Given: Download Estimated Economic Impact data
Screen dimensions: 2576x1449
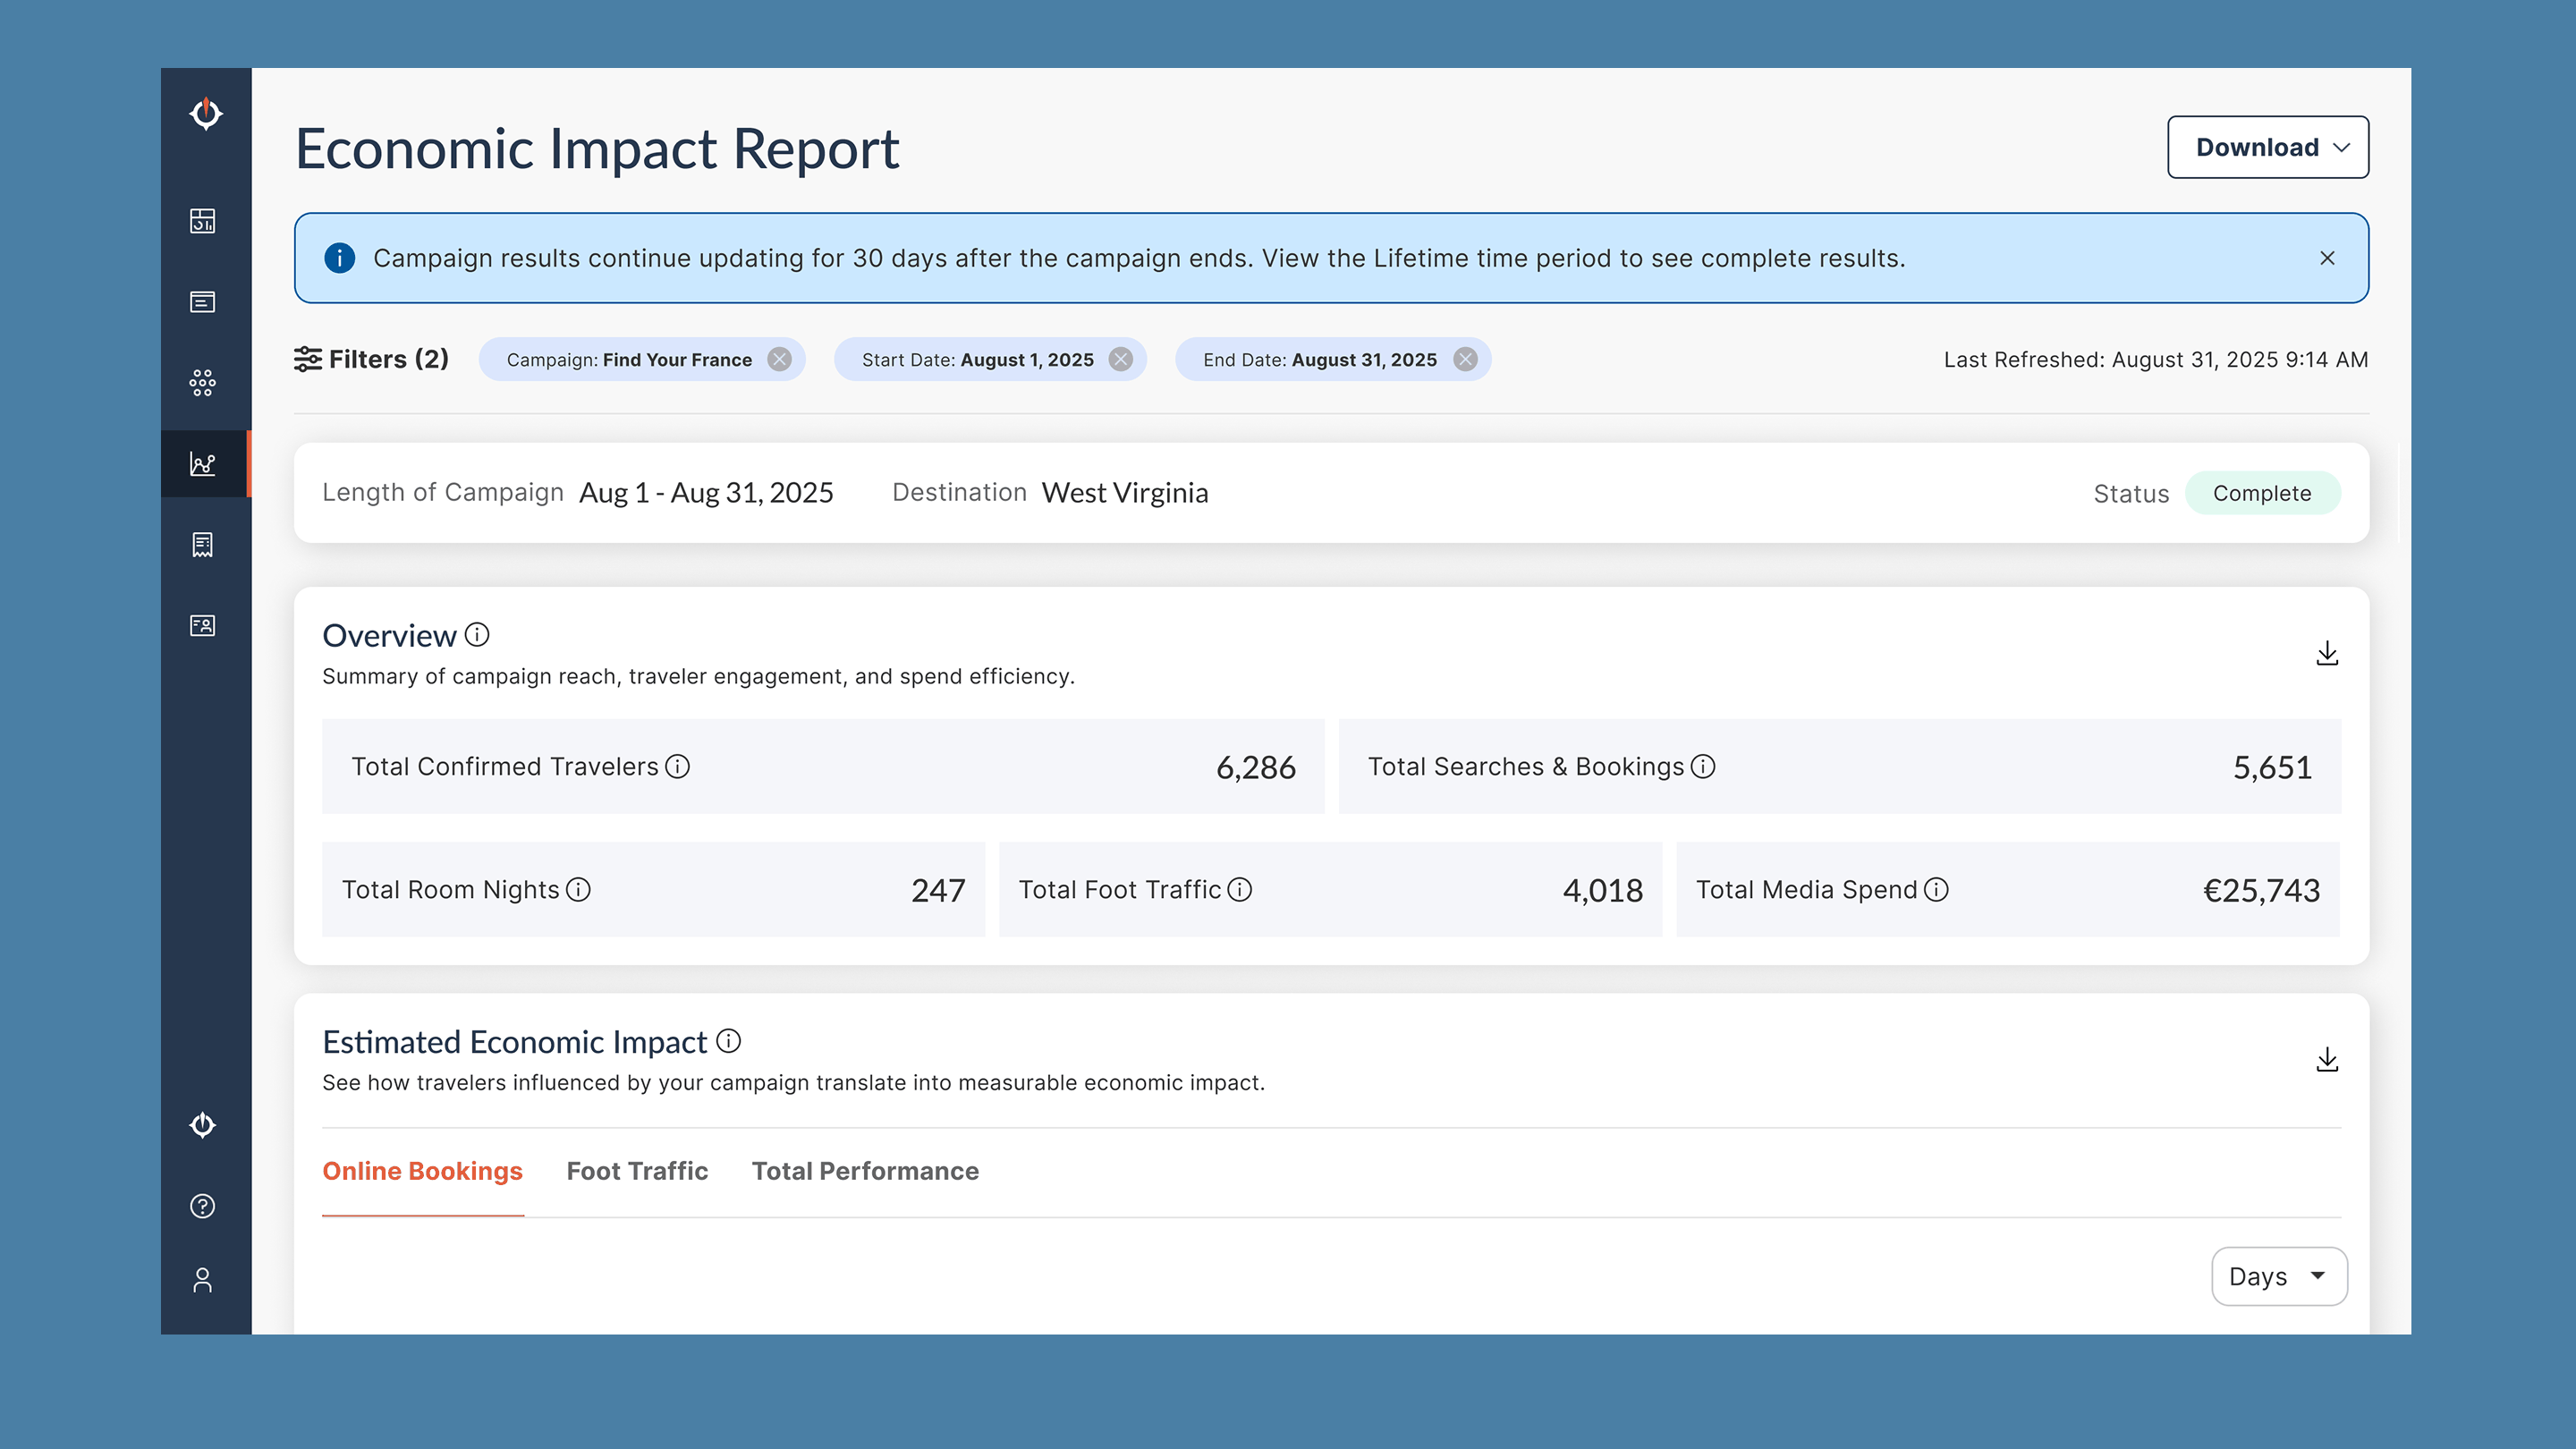Looking at the screenshot, I should 2328,1059.
